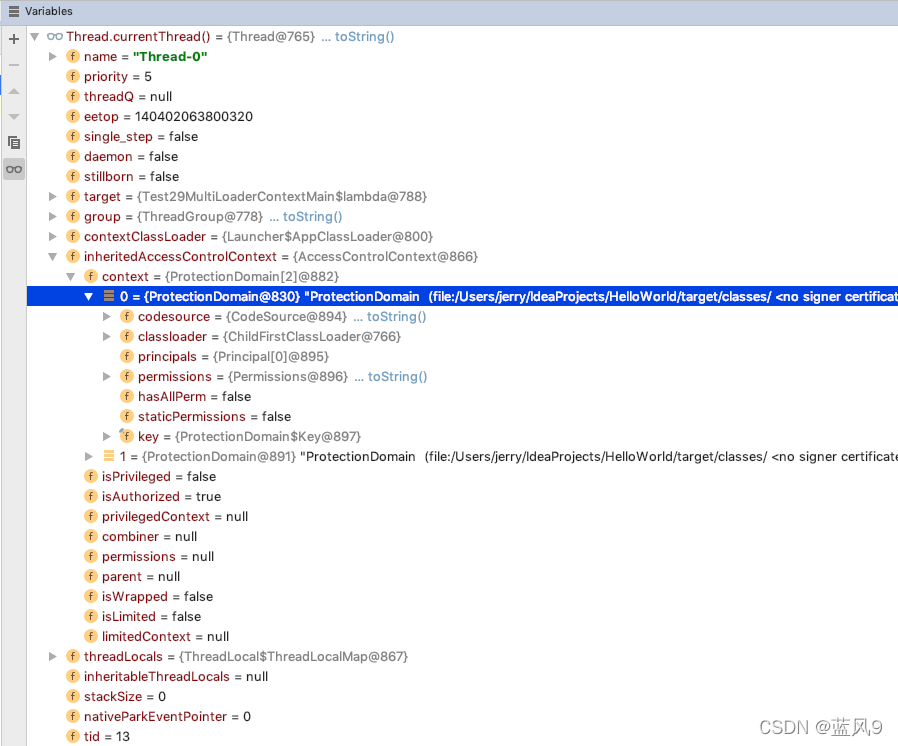The width and height of the screenshot is (898, 746).
Task: Click the move up arrow in the sidebar
Action: click(x=13, y=90)
